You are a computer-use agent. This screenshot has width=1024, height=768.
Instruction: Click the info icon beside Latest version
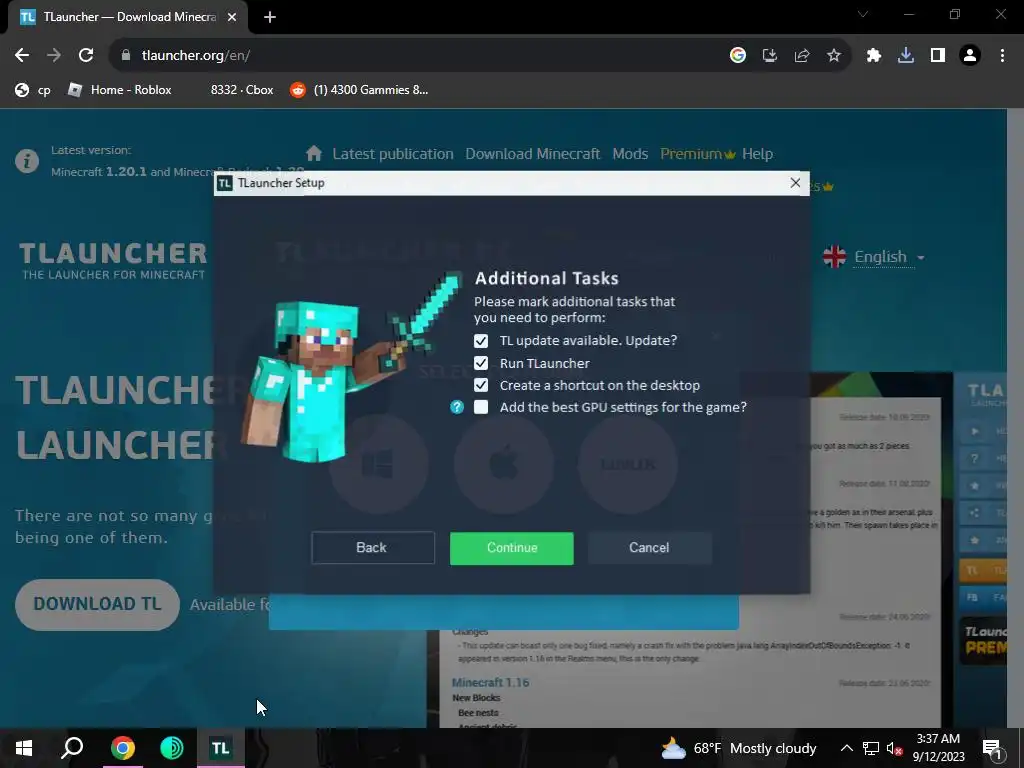[x=27, y=161]
